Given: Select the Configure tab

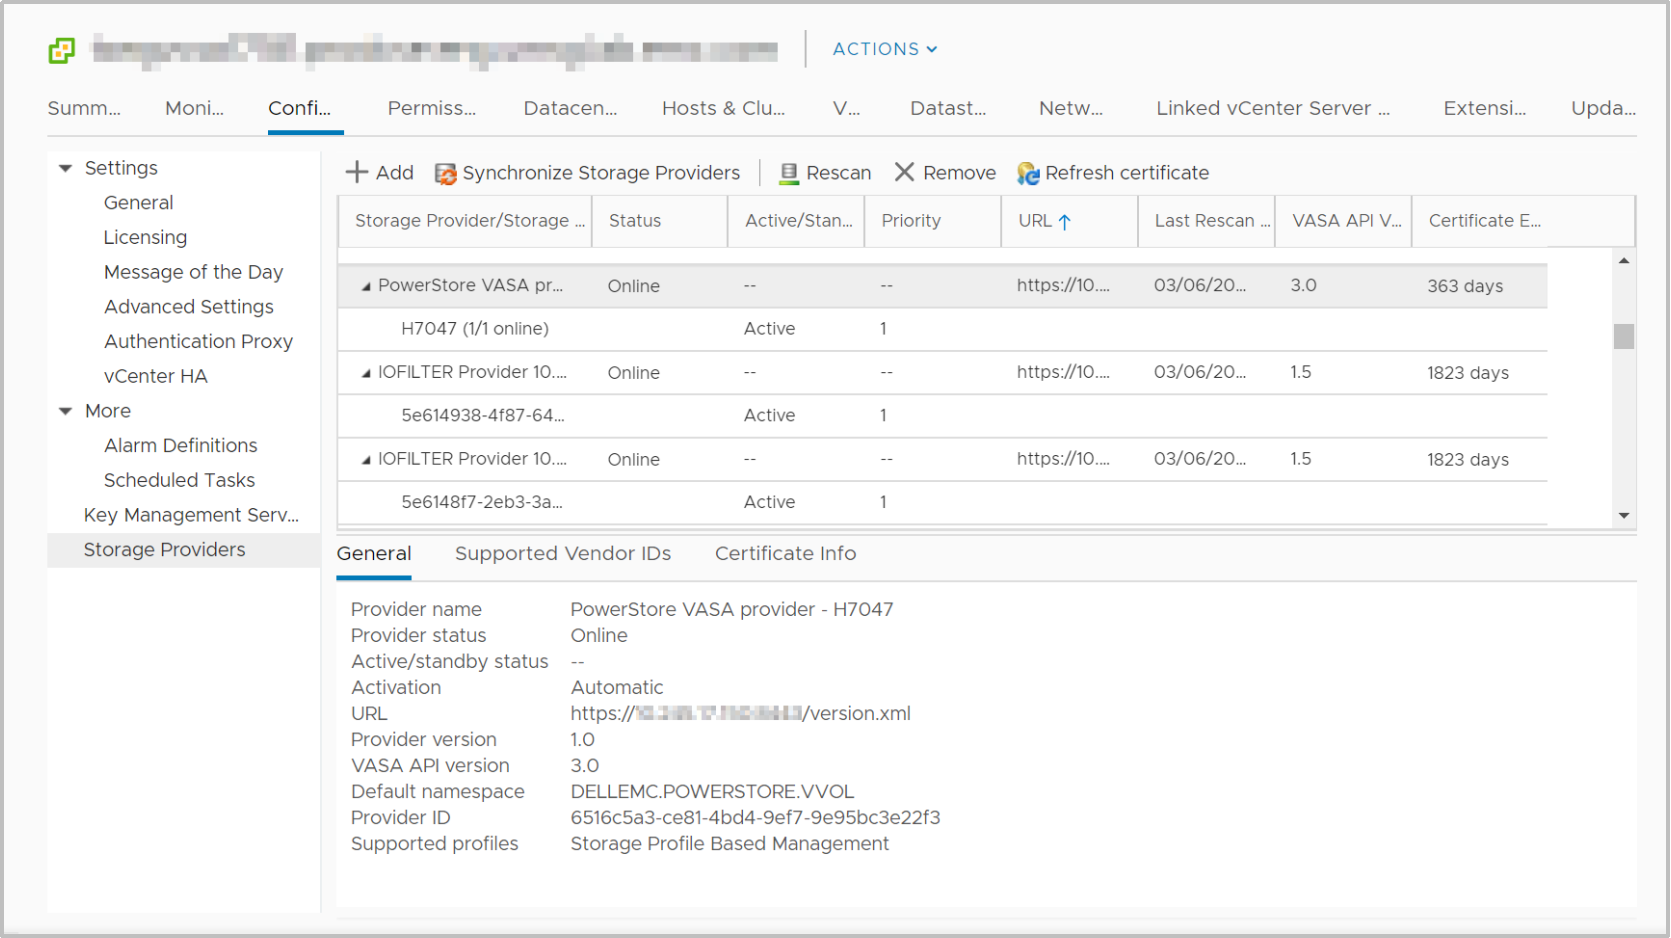Looking at the screenshot, I should click(299, 108).
